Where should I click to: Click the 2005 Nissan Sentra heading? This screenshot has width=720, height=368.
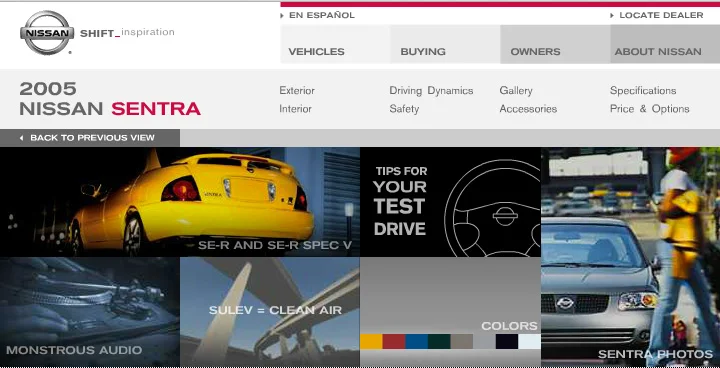[x=110, y=99]
